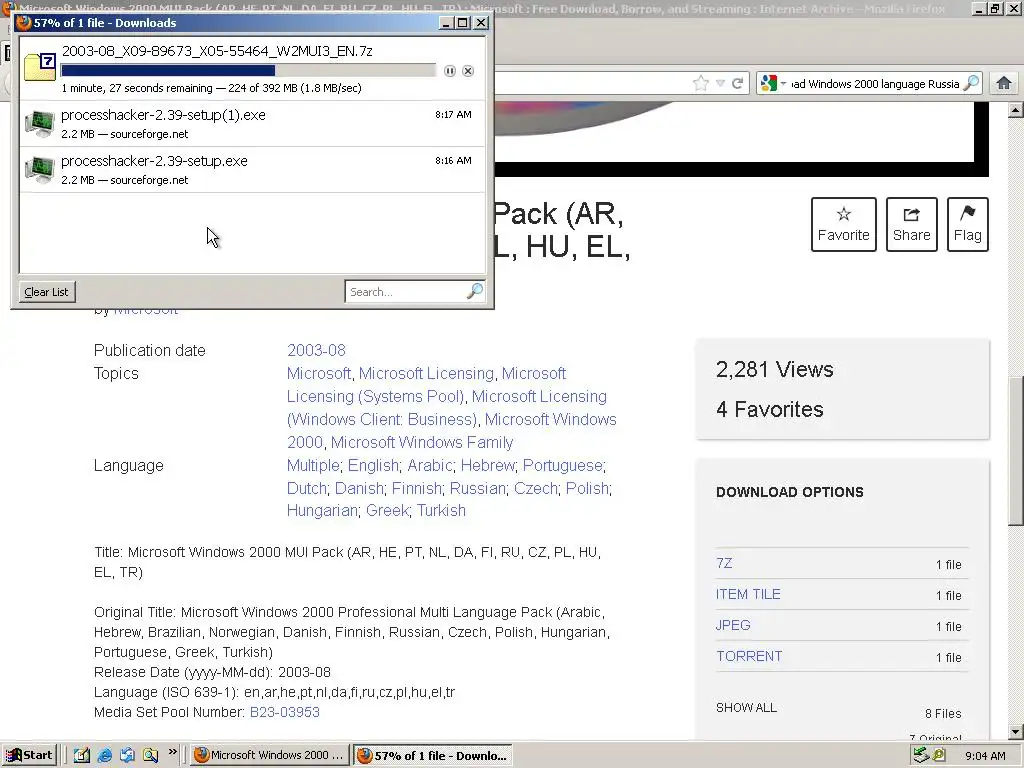1024x768 pixels.
Task: Click the 4 Favorites text
Action: coord(769,409)
